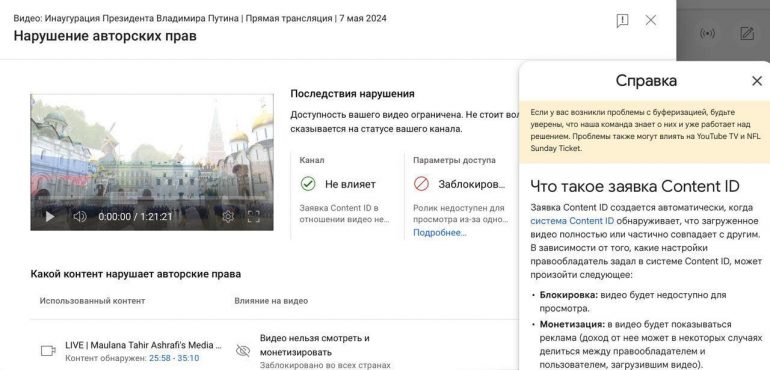Screen dimensions: 770x370
Task: Play the video preview
Action: pyautogui.click(x=50, y=216)
